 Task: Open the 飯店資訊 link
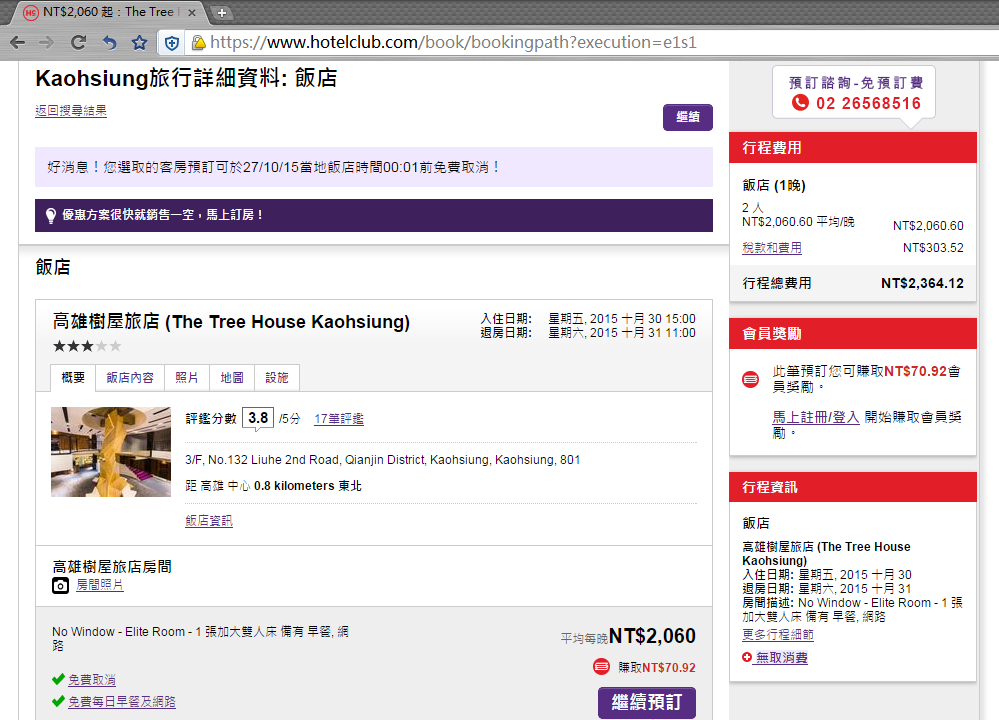click(x=209, y=521)
